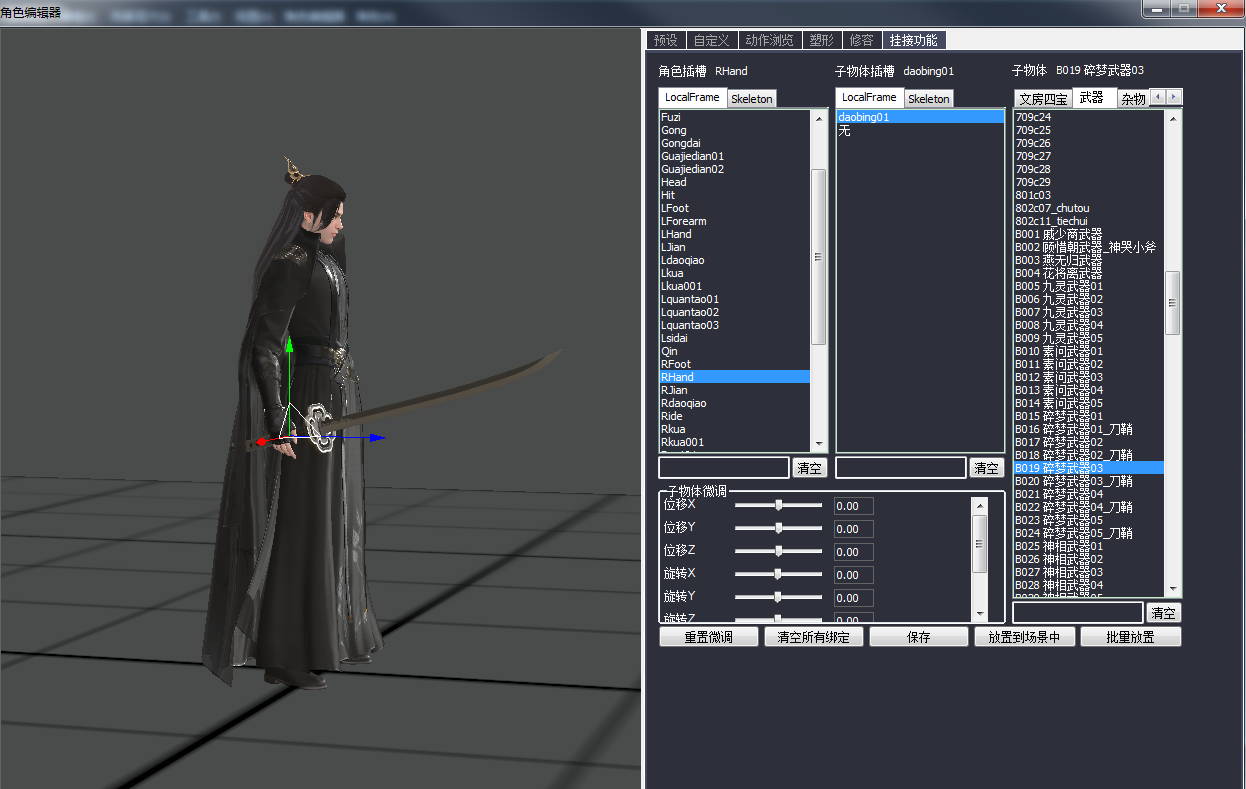The width and height of the screenshot is (1246, 789).
Task: Click the 旋转X value field
Action: pyautogui.click(x=854, y=575)
